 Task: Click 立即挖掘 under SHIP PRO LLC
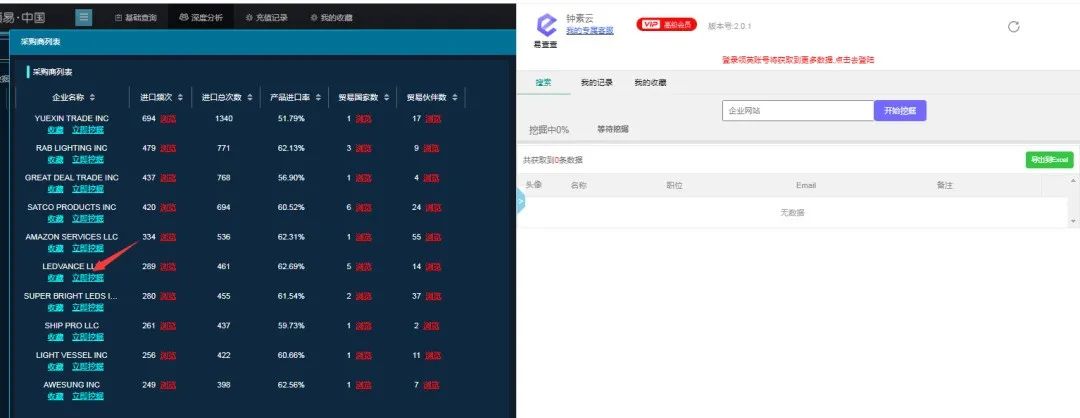(x=87, y=337)
